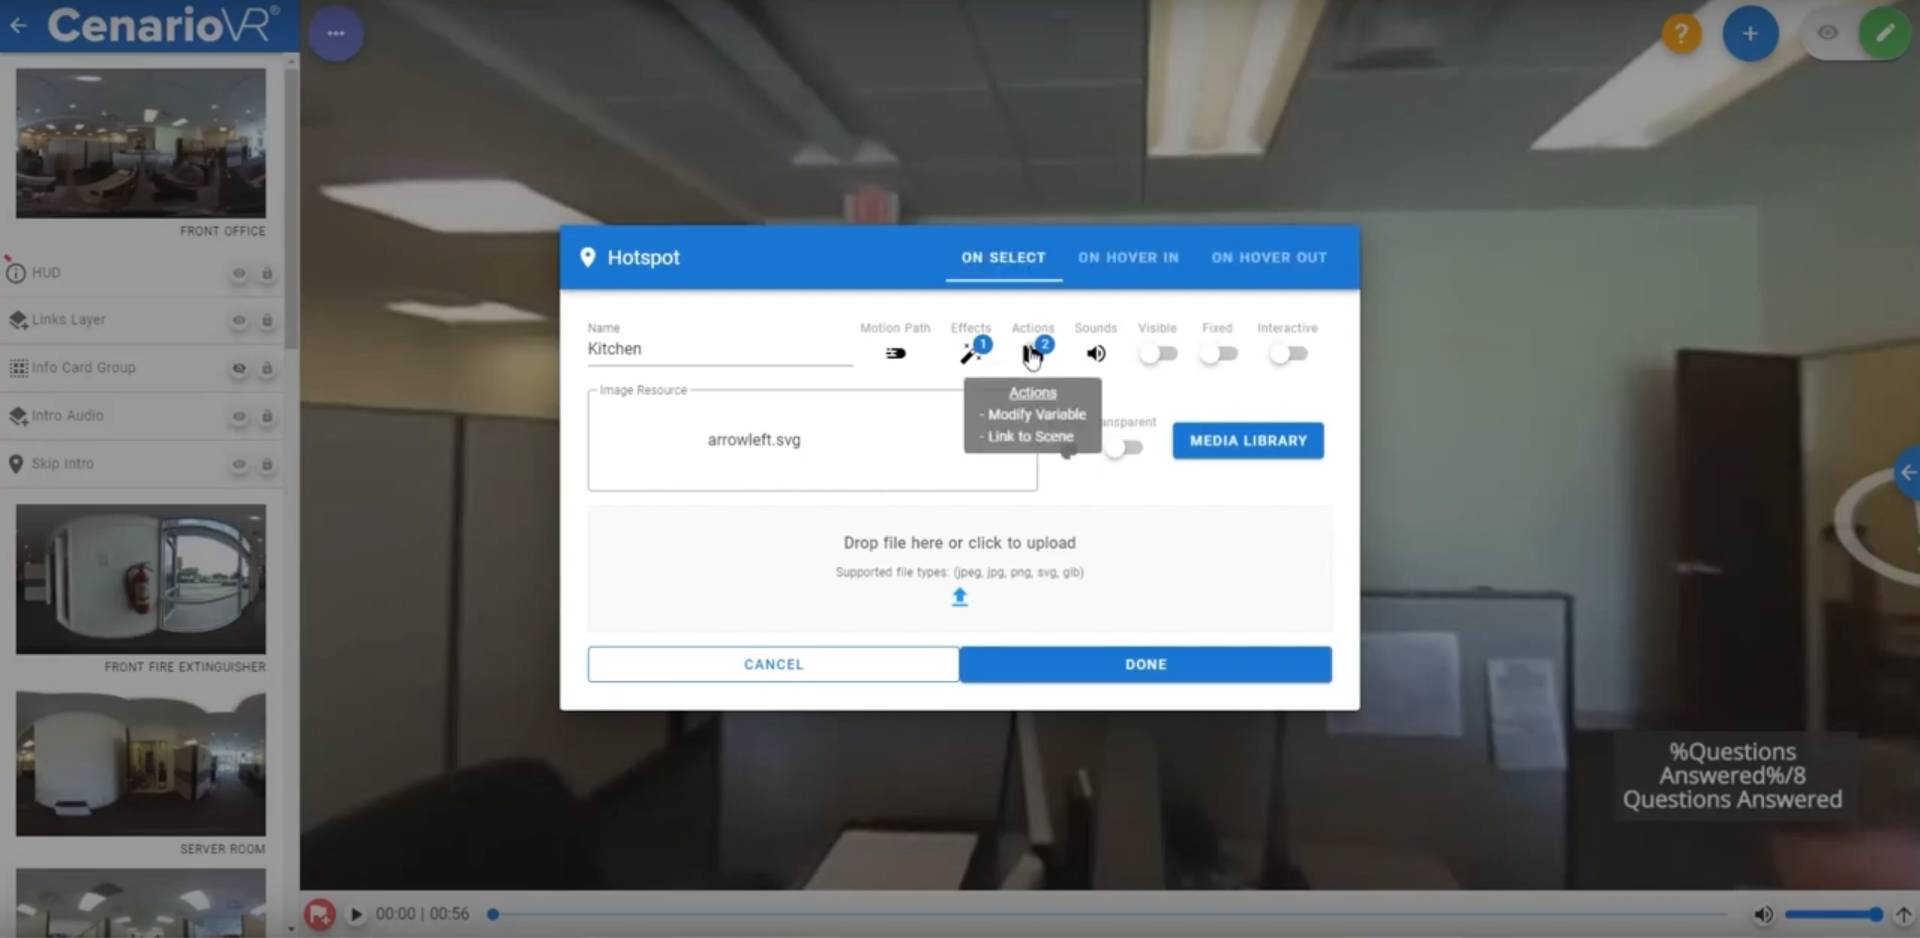Click the upload arrow icon
This screenshot has width=1920, height=938.
[x=959, y=597]
